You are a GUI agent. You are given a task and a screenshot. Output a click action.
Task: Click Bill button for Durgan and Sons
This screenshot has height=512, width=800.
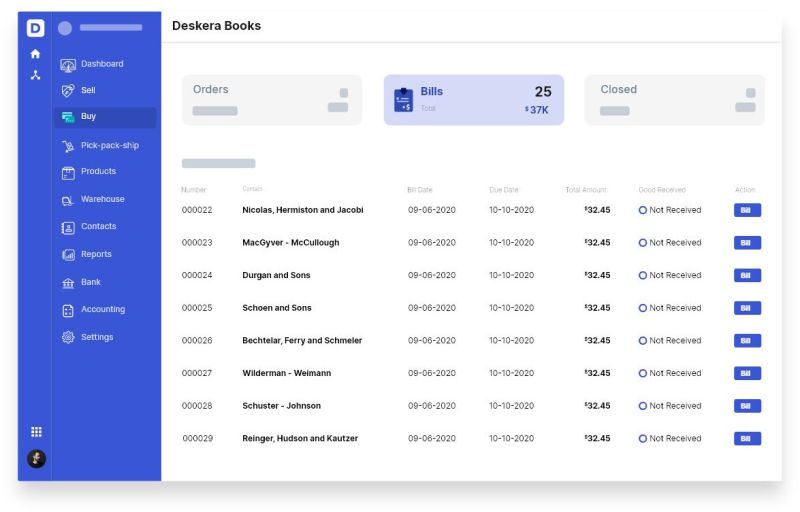click(747, 275)
